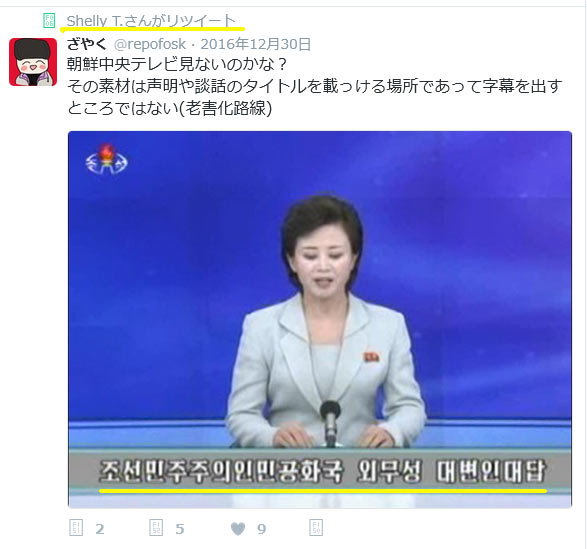Viewport: 587px width, 549px height.
Task: Open the Shelly T.さんがリツイート link
Action: (151, 21)
